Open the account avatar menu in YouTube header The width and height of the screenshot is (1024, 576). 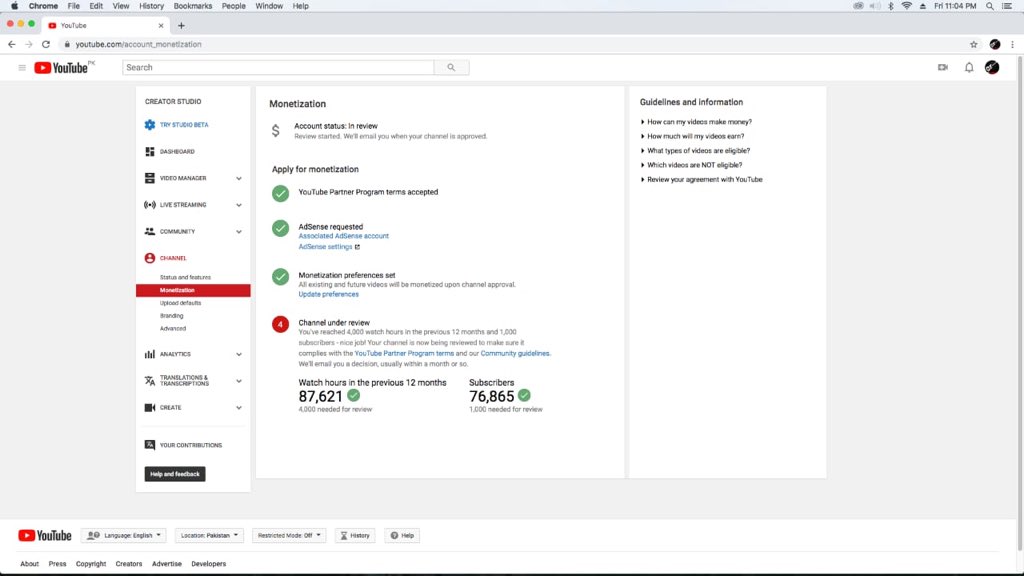pos(992,67)
